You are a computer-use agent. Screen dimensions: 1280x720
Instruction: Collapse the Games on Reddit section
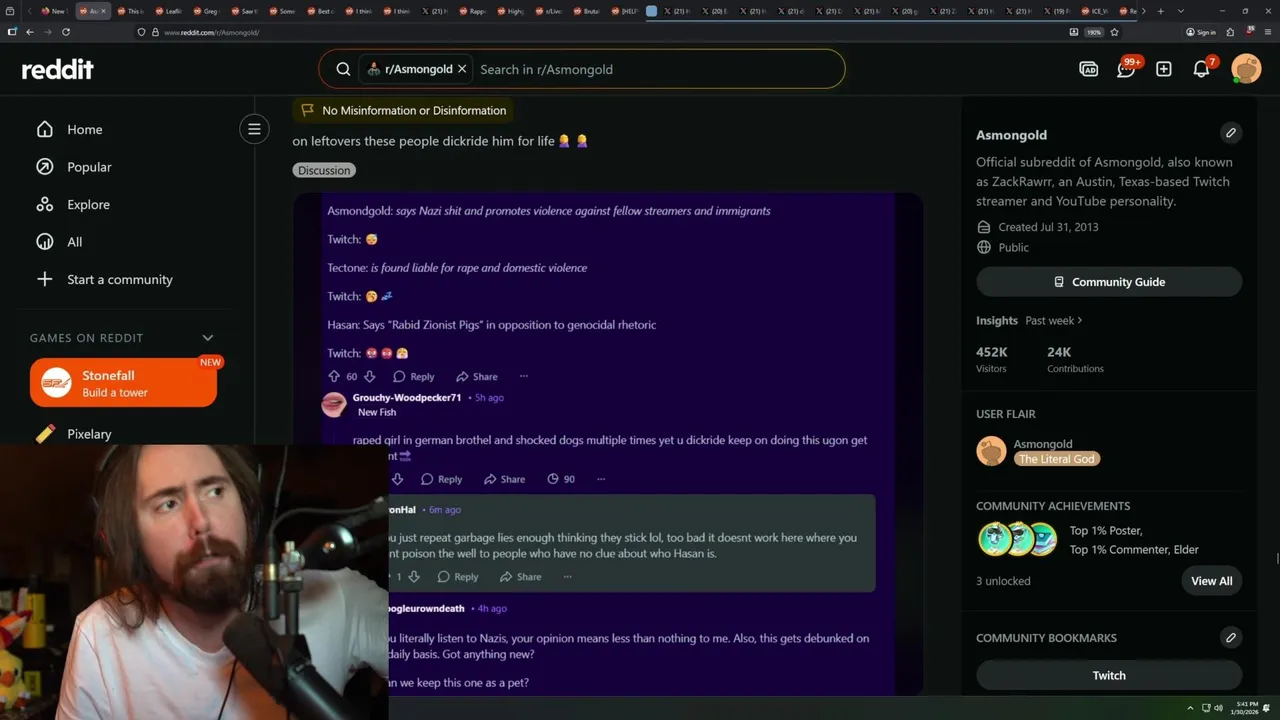coord(208,338)
